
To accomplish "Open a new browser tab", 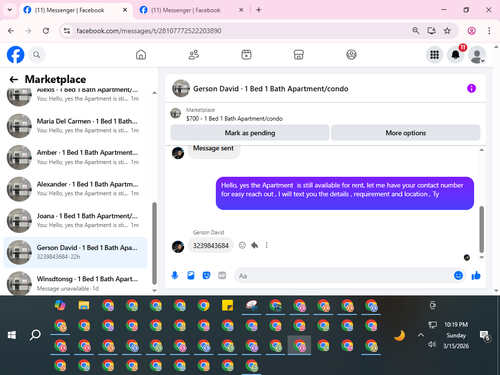I will pos(259,10).
